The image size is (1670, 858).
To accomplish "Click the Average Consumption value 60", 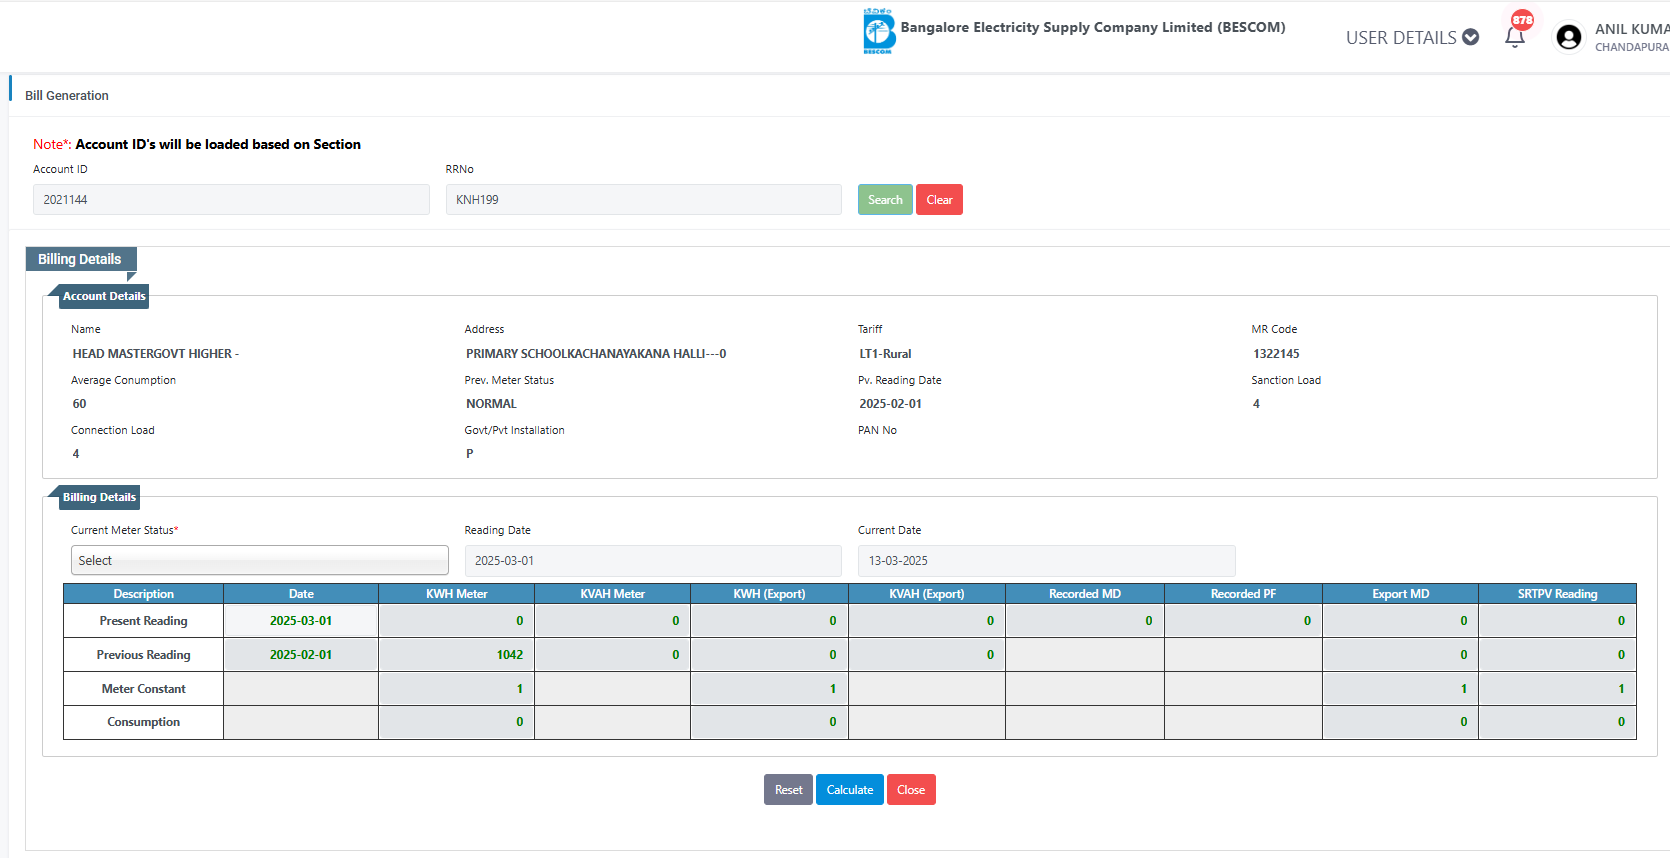I will click(x=79, y=404).
